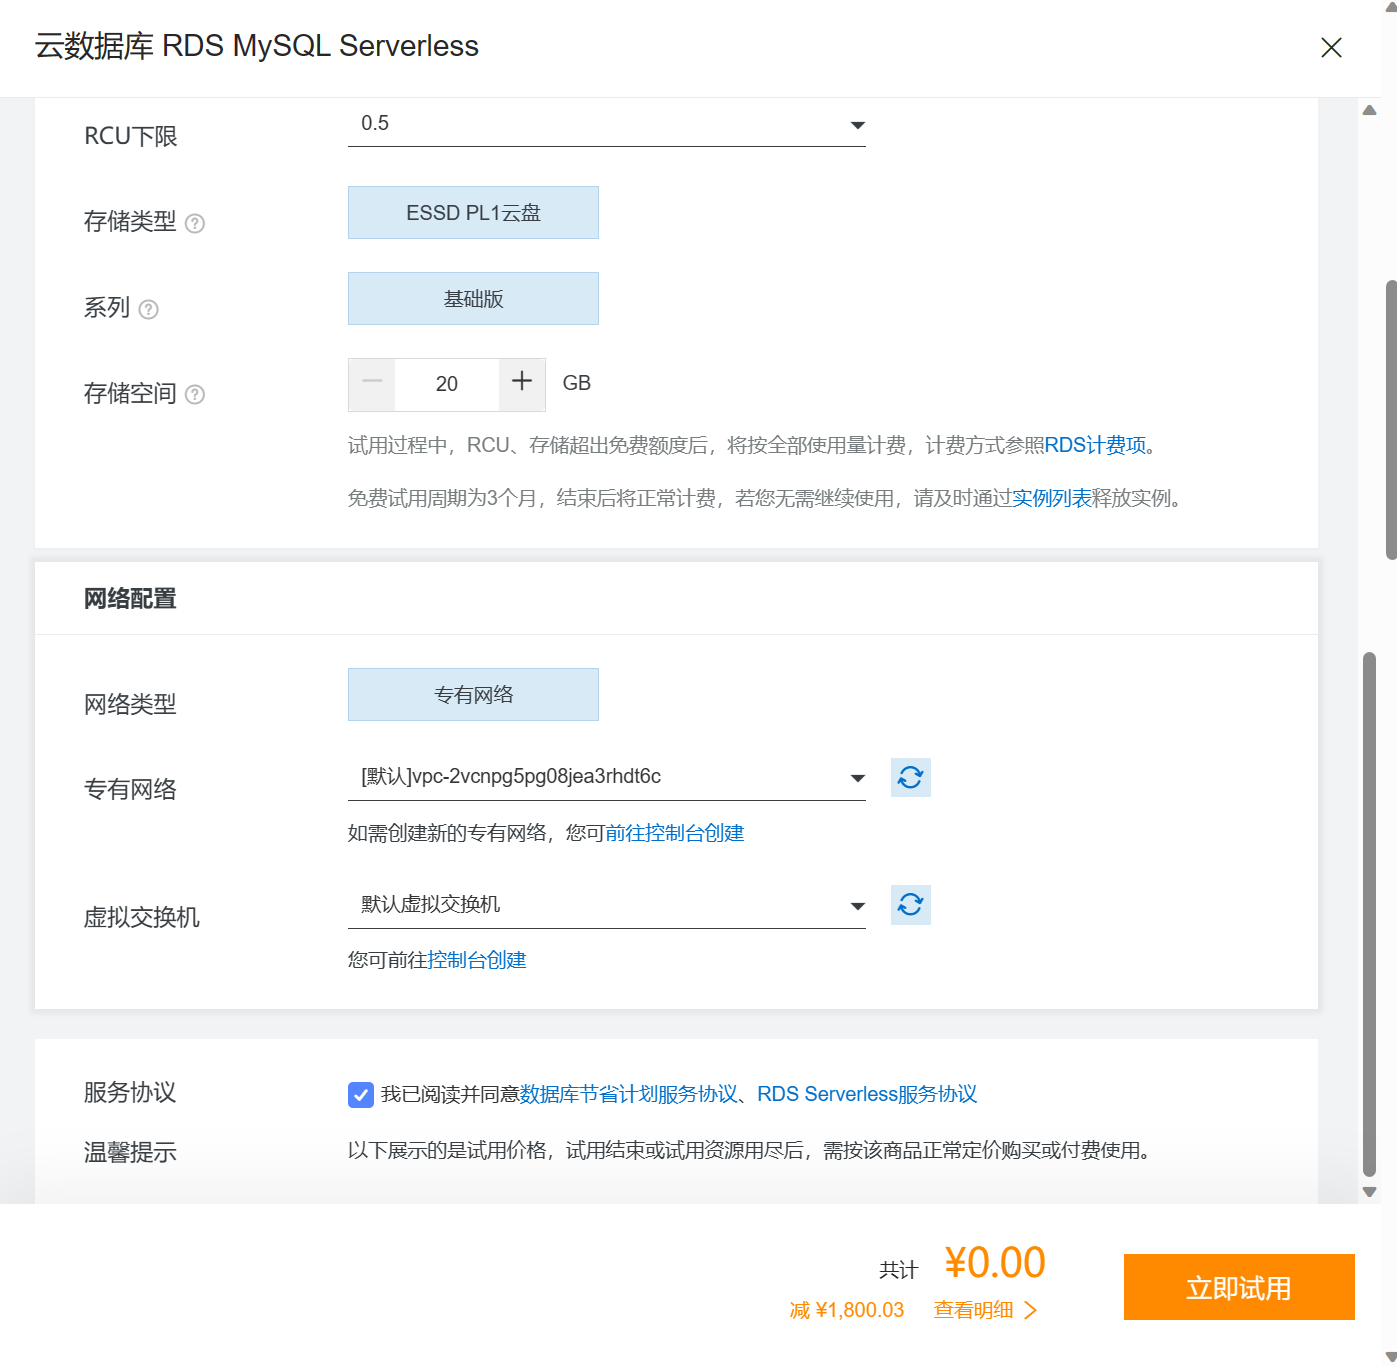Edit the storage size value of 20

(446, 384)
